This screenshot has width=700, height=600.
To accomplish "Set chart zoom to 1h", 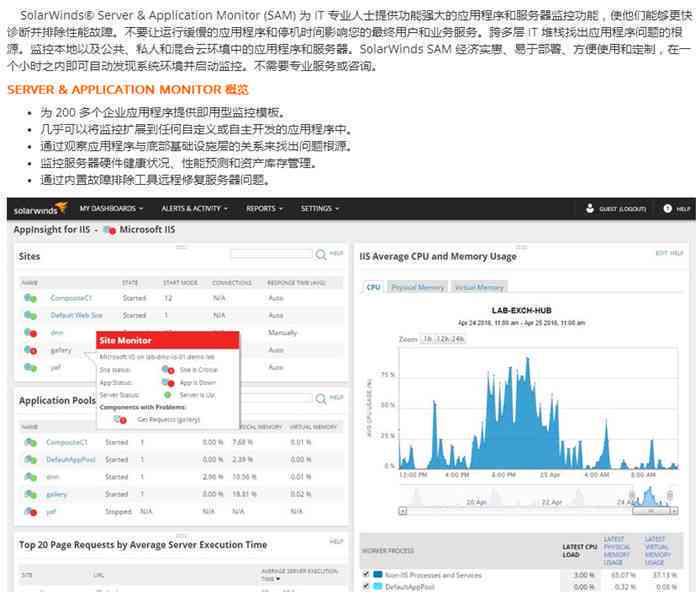I will (428, 340).
